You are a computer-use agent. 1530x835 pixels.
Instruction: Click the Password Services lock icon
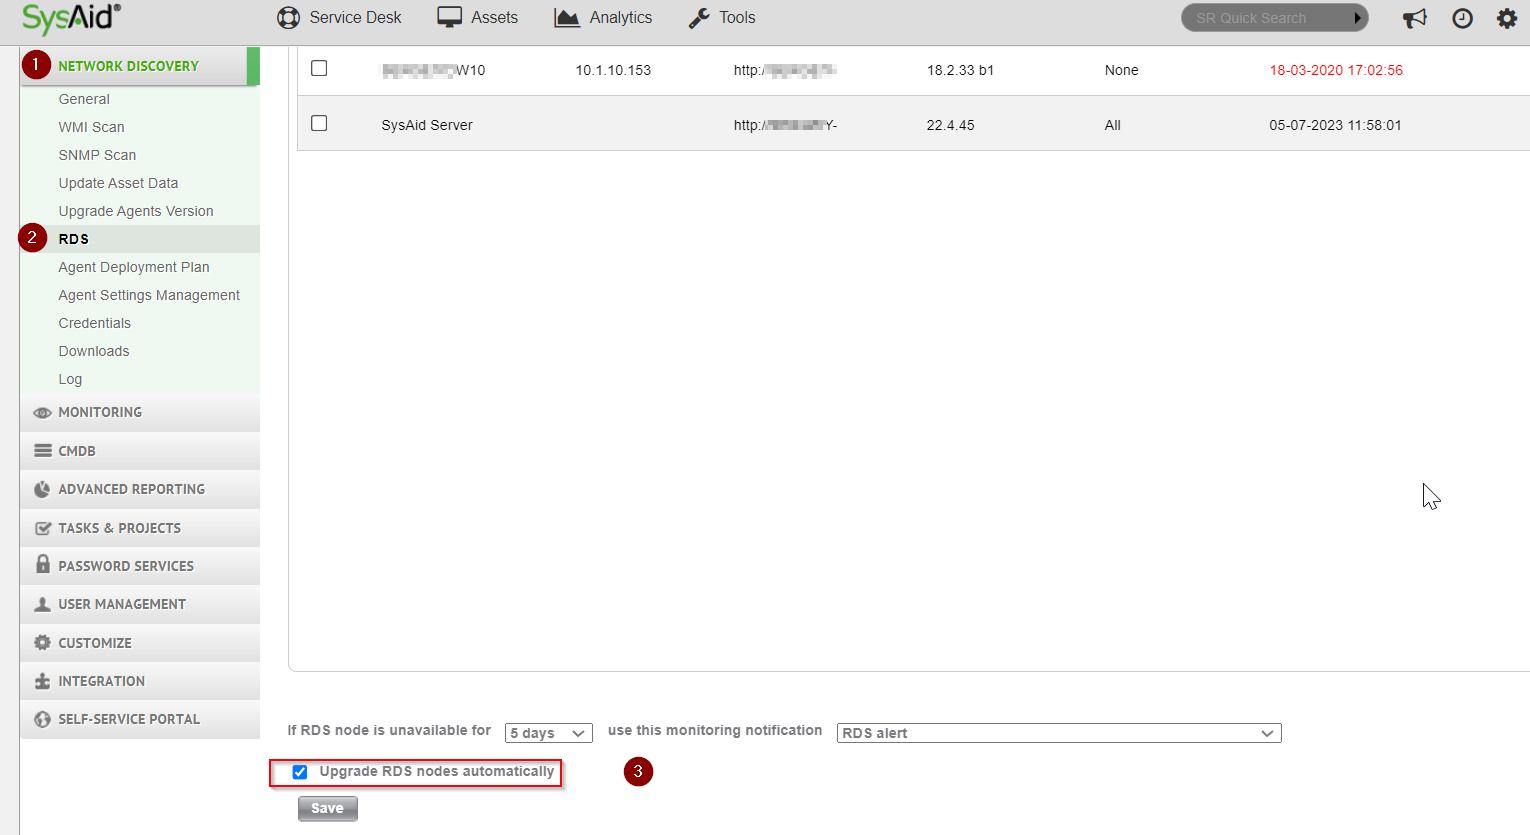tap(43, 565)
